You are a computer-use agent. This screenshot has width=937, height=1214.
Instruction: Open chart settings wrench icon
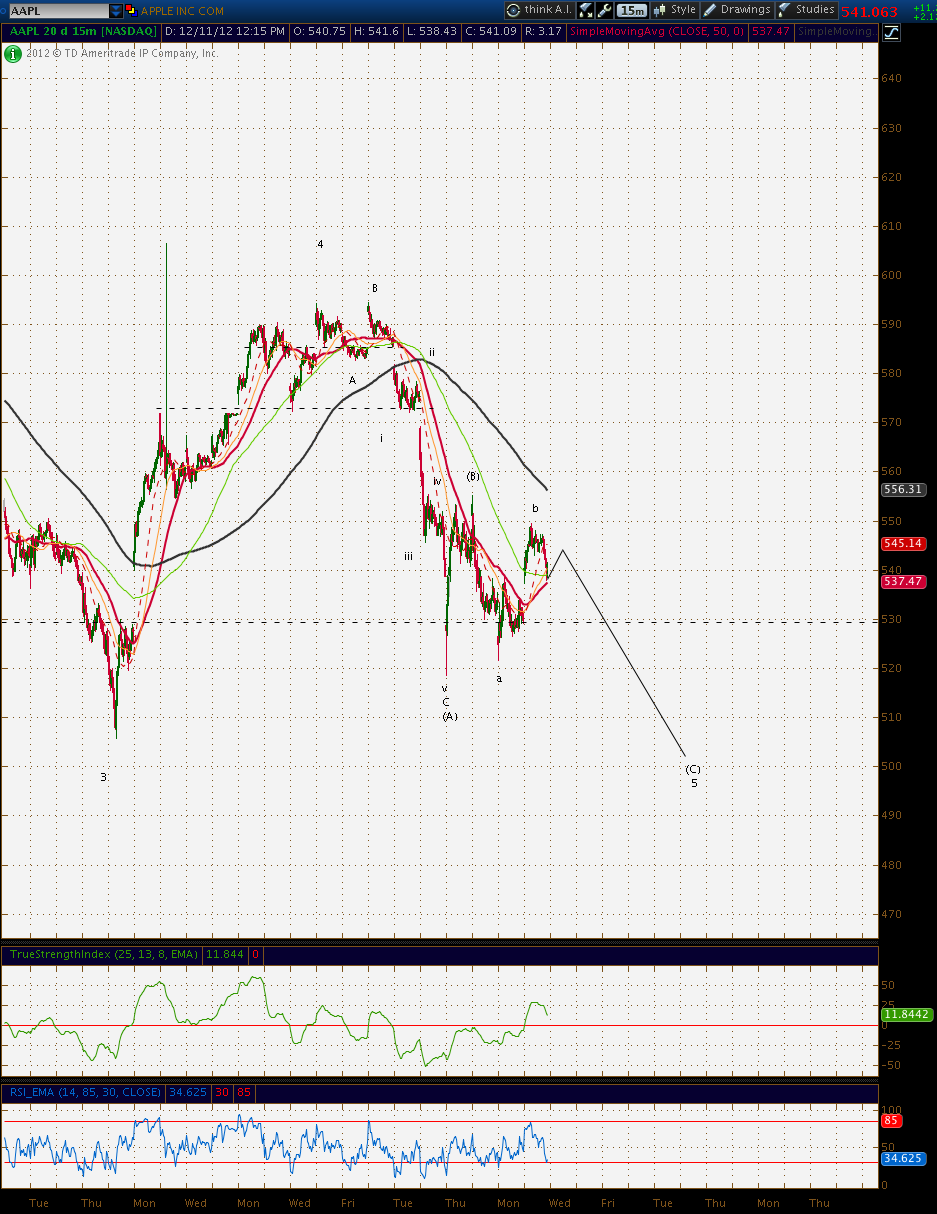604,10
